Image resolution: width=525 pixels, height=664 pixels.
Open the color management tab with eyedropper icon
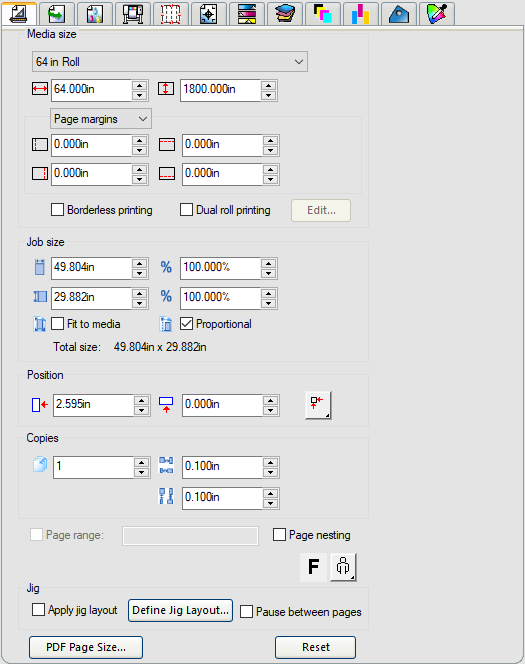pyautogui.click(x=437, y=14)
